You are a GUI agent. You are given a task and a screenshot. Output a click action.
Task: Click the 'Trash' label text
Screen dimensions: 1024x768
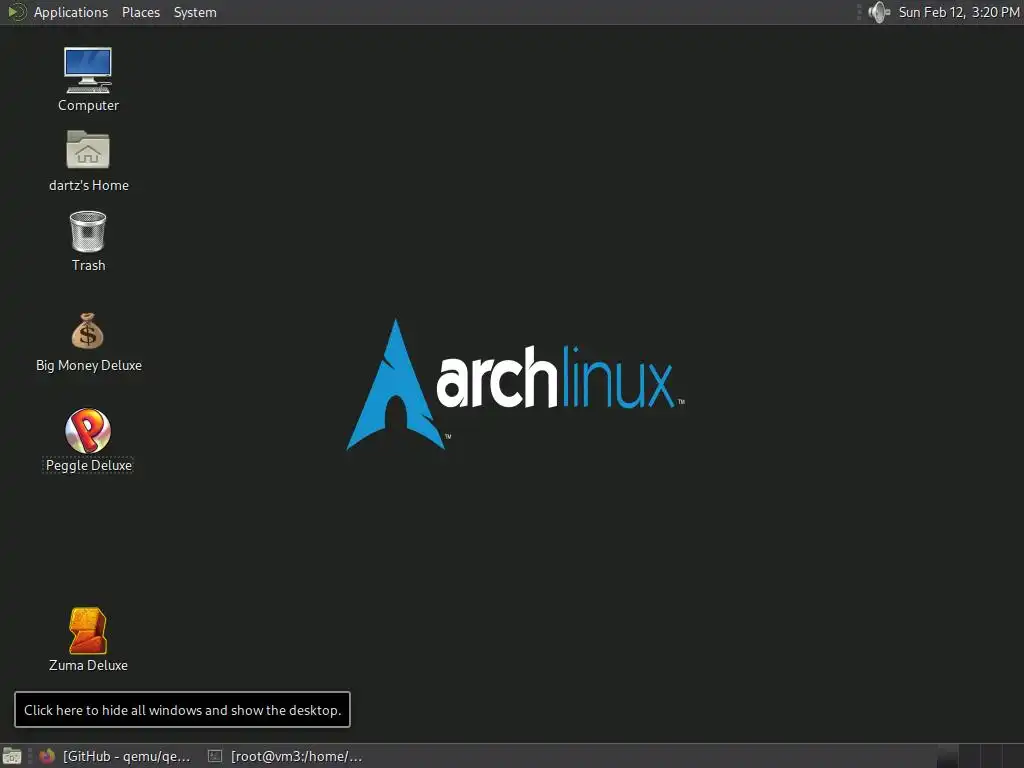[x=88, y=264]
